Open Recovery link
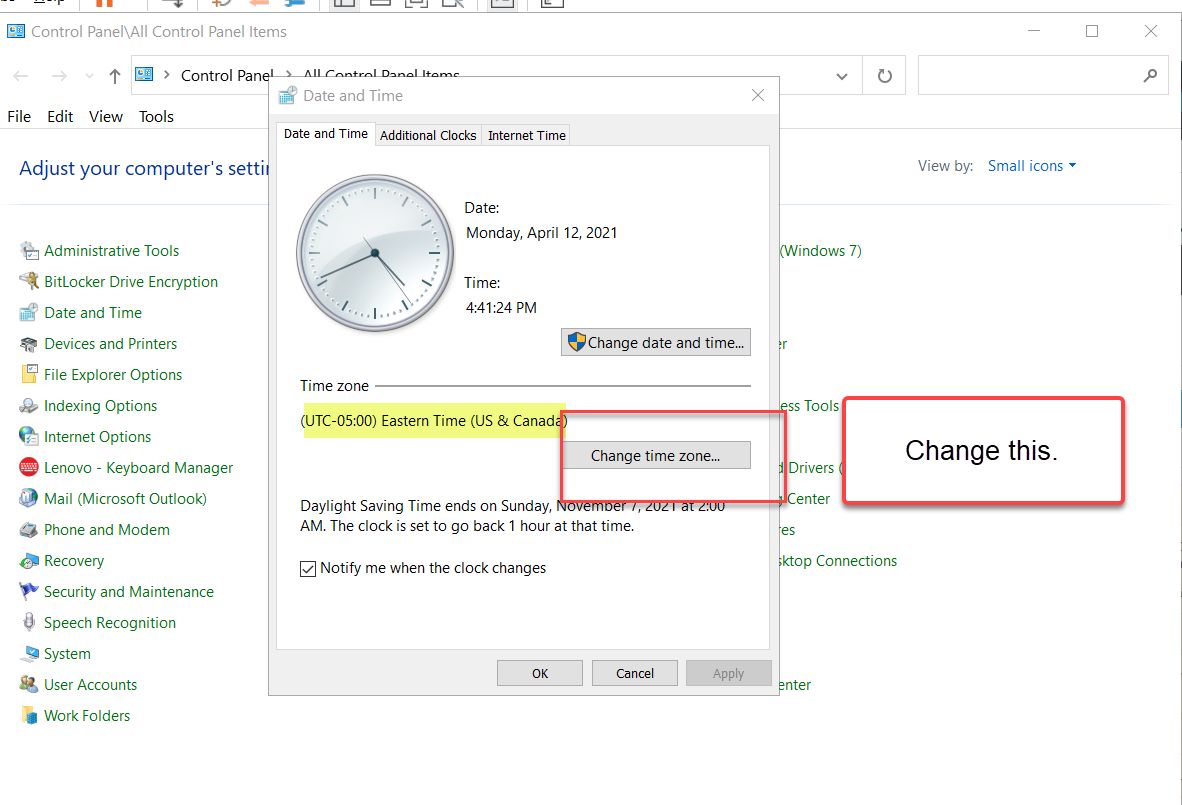 point(74,561)
